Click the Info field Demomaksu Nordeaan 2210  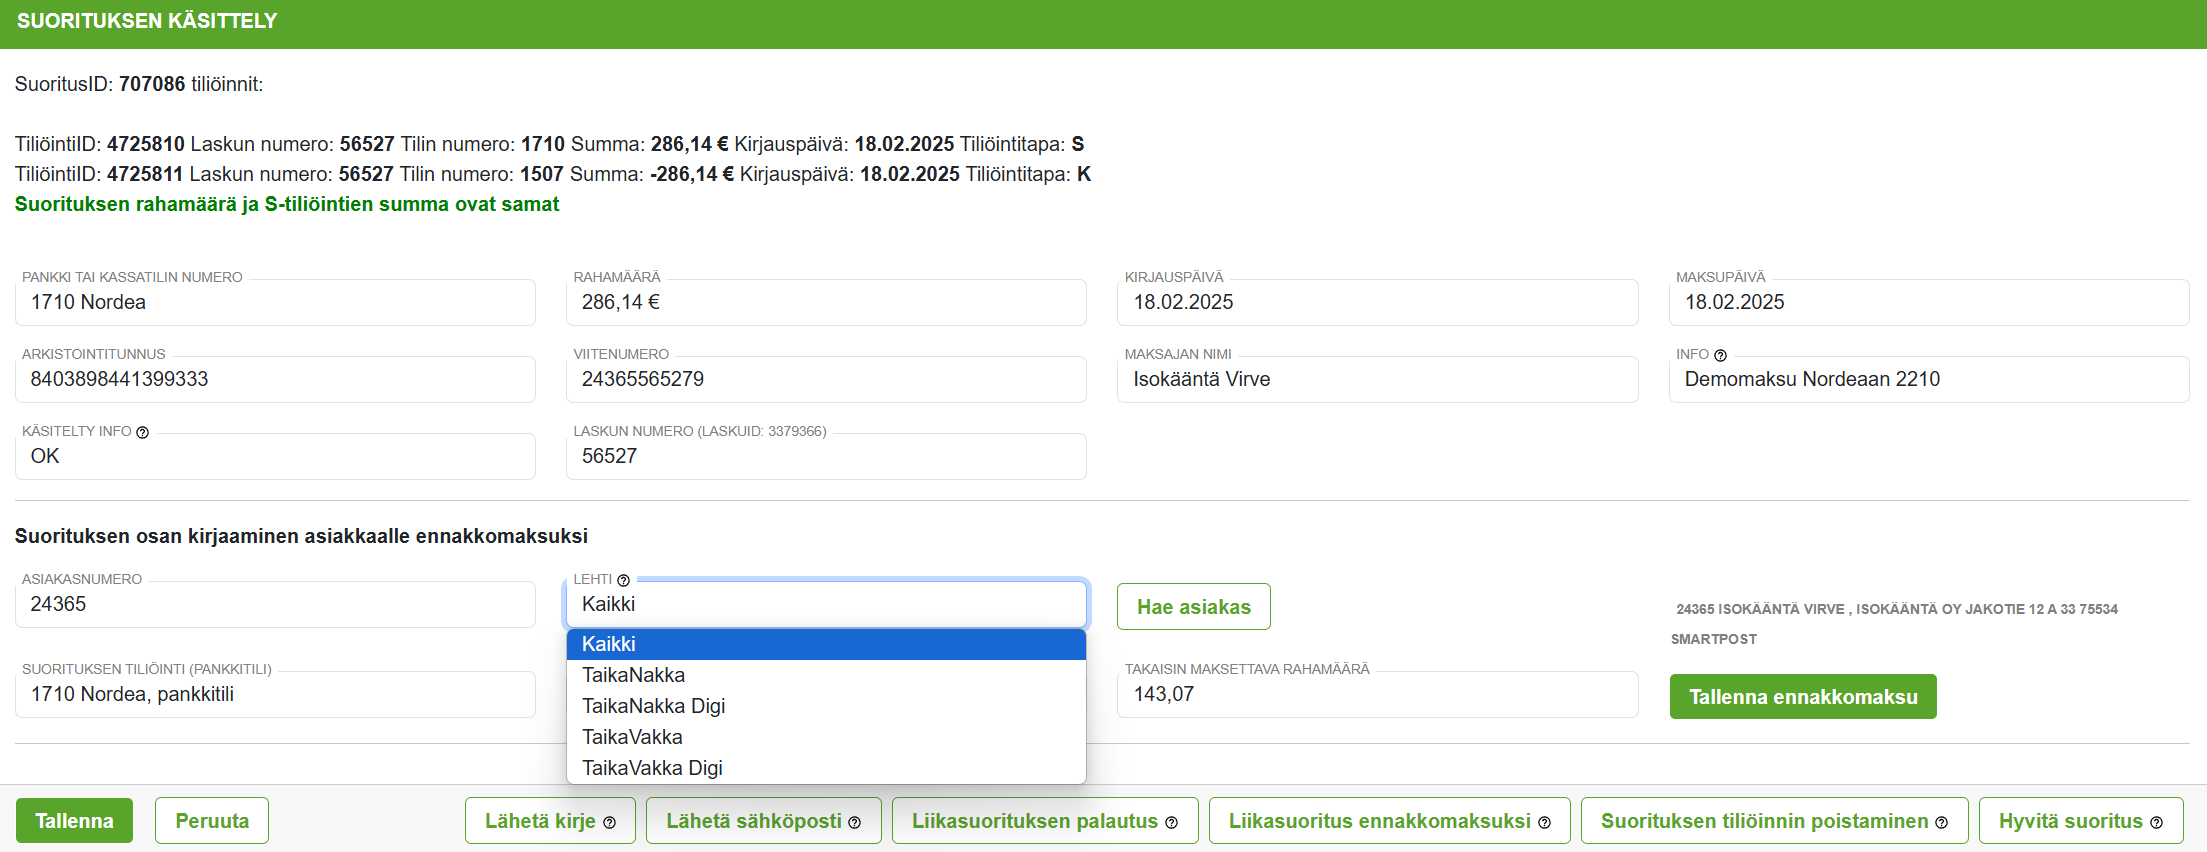tap(1929, 379)
